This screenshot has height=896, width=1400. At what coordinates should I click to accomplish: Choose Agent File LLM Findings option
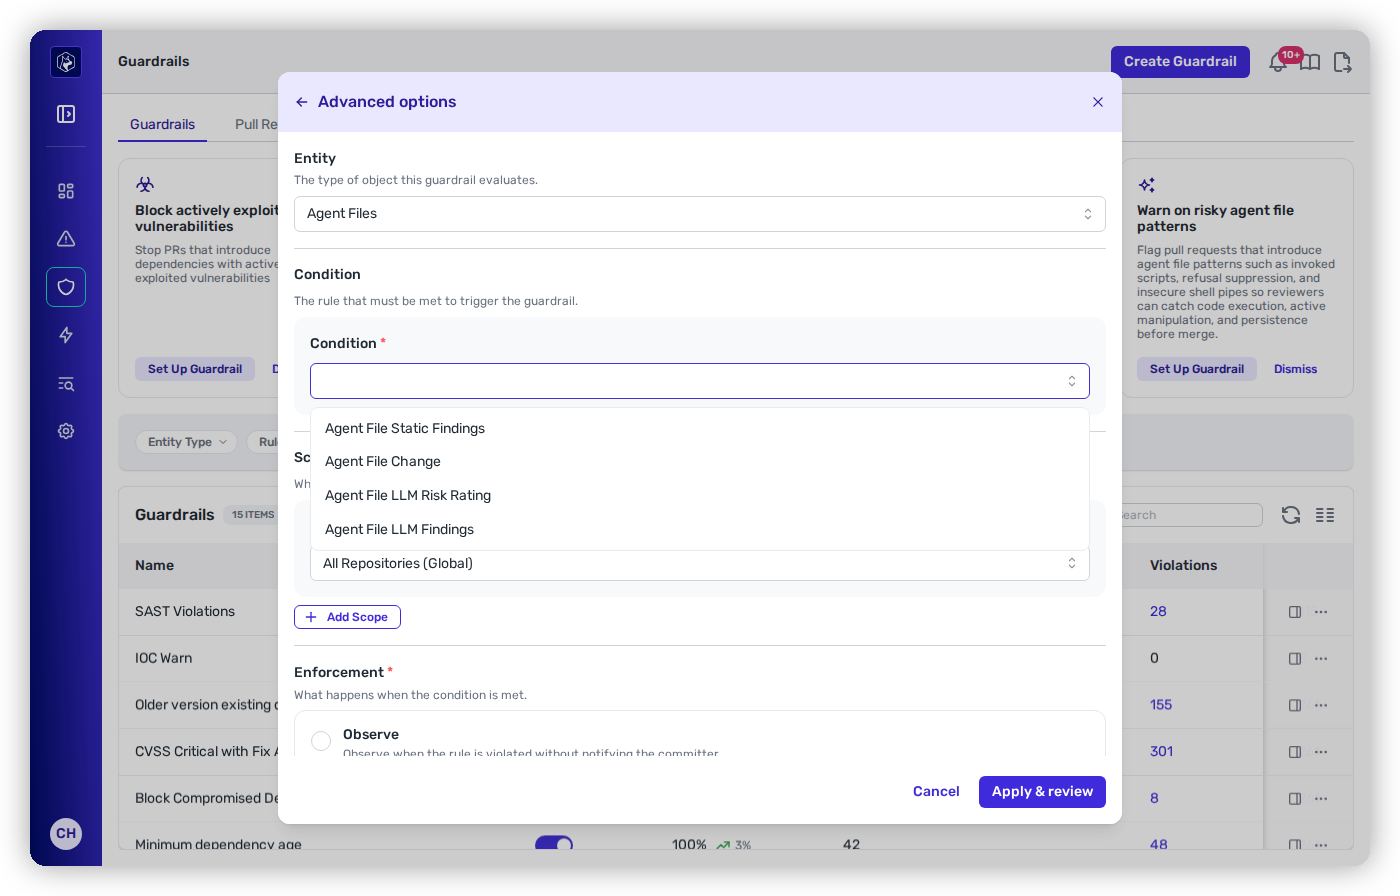pos(700,529)
